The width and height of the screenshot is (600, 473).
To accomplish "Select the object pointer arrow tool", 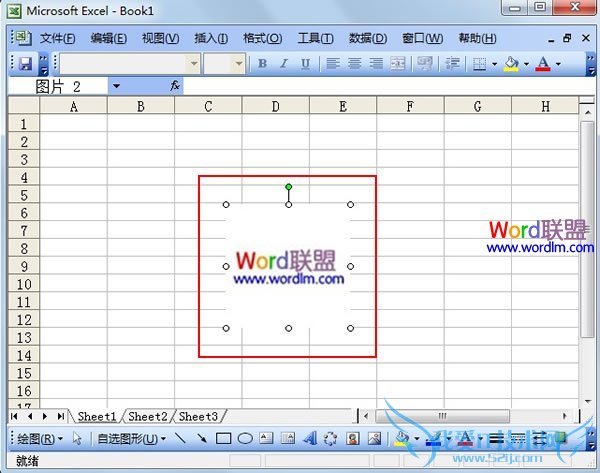I will point(77,439).
